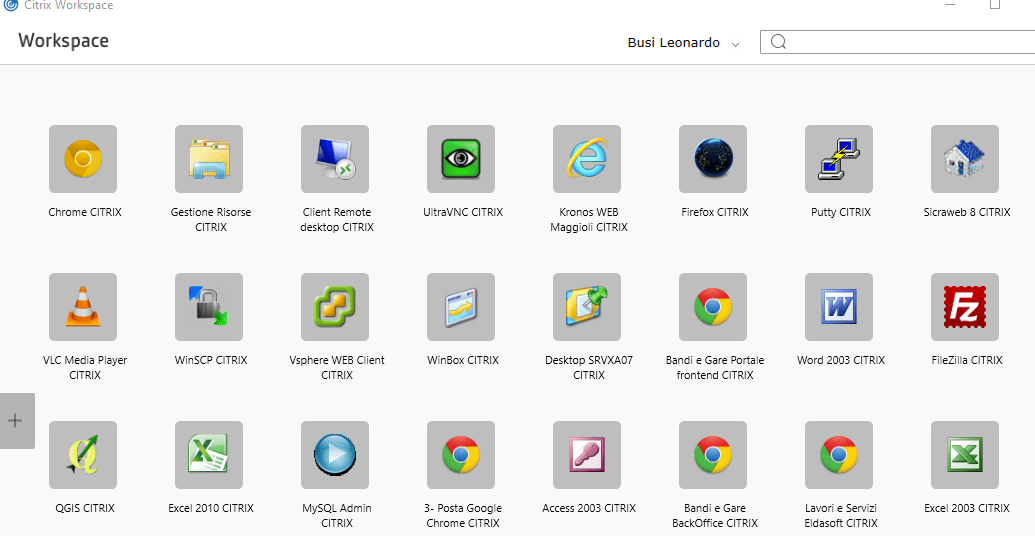This screenshot has height=536, width=1035.
Task: Start the MySQL Admin CITRIX icon
Action: [335, 455]
